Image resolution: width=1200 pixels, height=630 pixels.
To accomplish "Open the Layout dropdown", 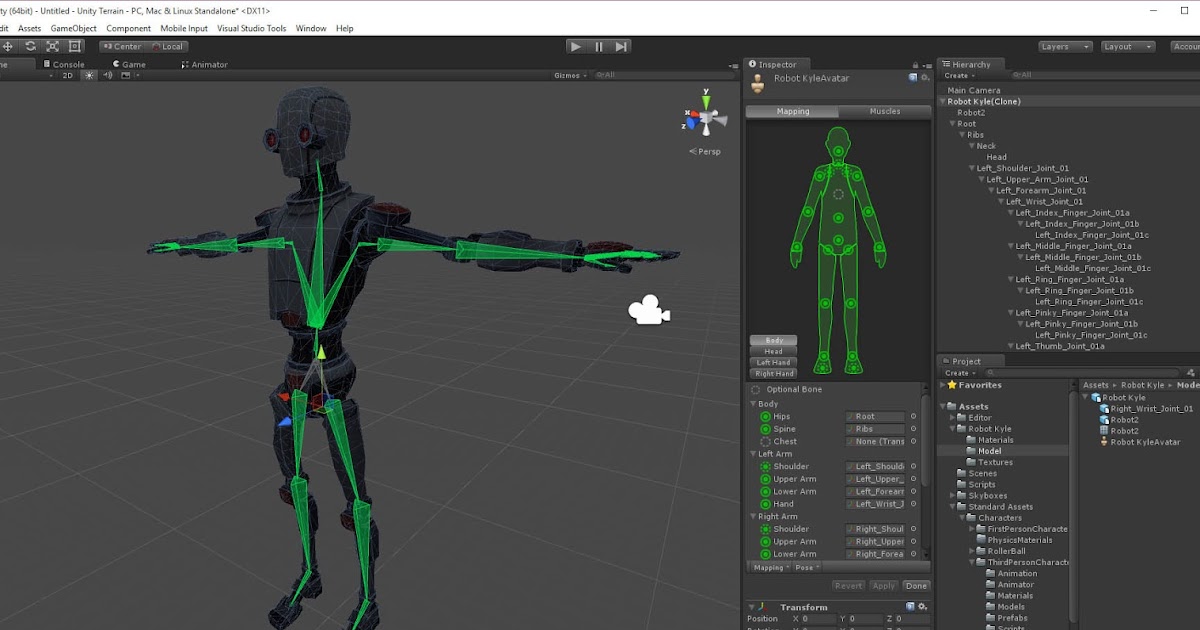I will tap(1127, 46).
